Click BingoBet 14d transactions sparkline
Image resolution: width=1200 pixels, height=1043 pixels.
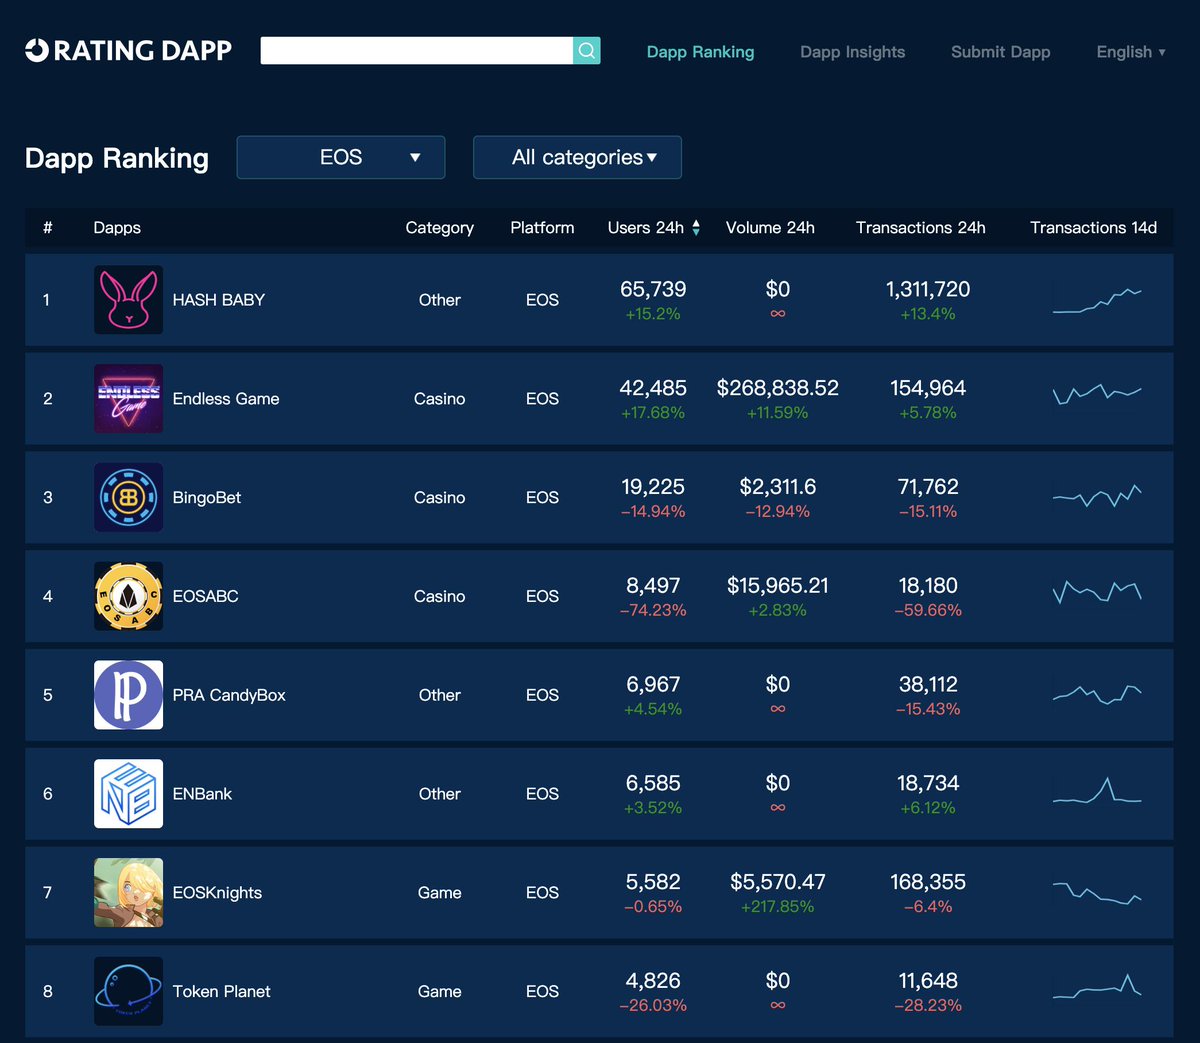(1097, 495)
